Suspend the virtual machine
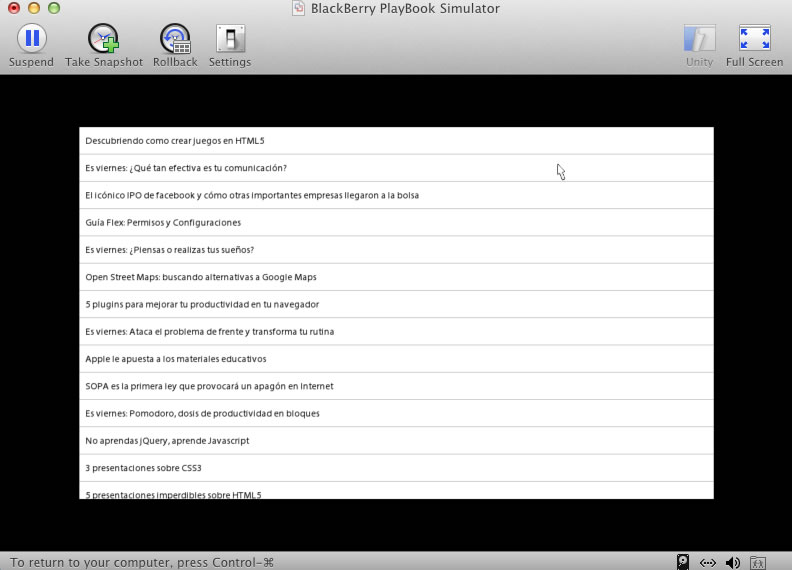This screenshot has height=570, width=792. pyautogui.click(x=31, y=45)
